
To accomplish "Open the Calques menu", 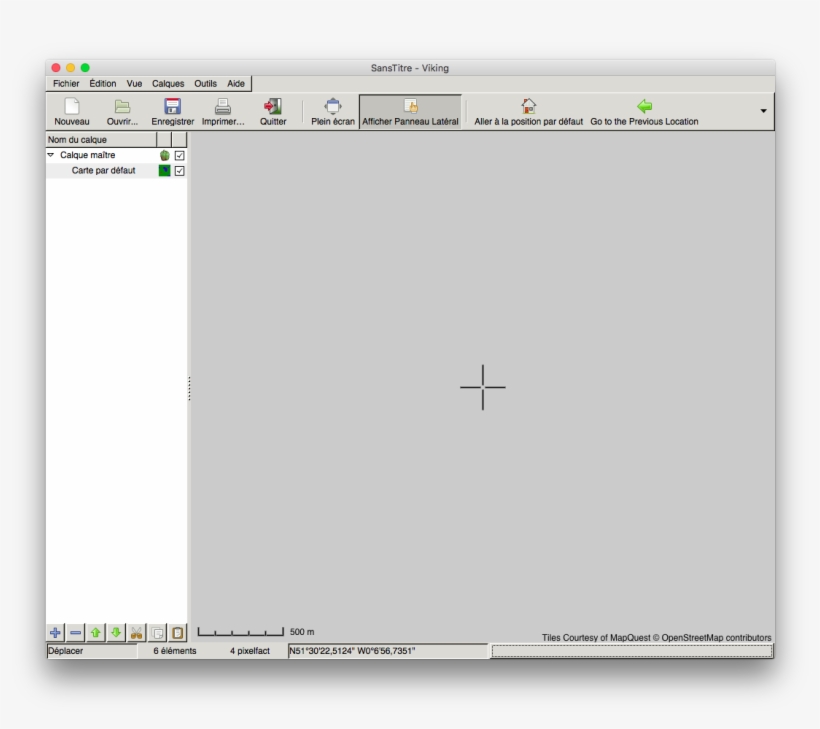I will click(168, 84).
